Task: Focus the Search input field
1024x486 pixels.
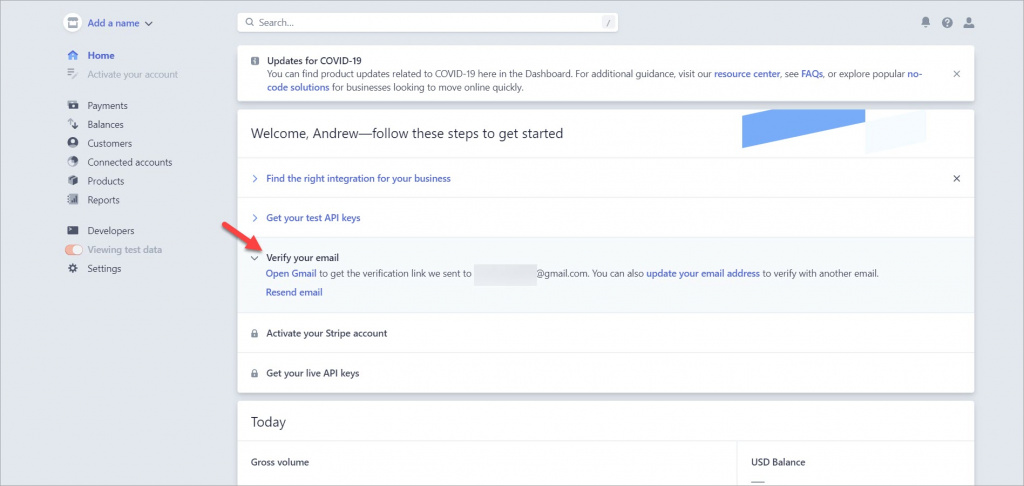Action: (x=428, y=22)
